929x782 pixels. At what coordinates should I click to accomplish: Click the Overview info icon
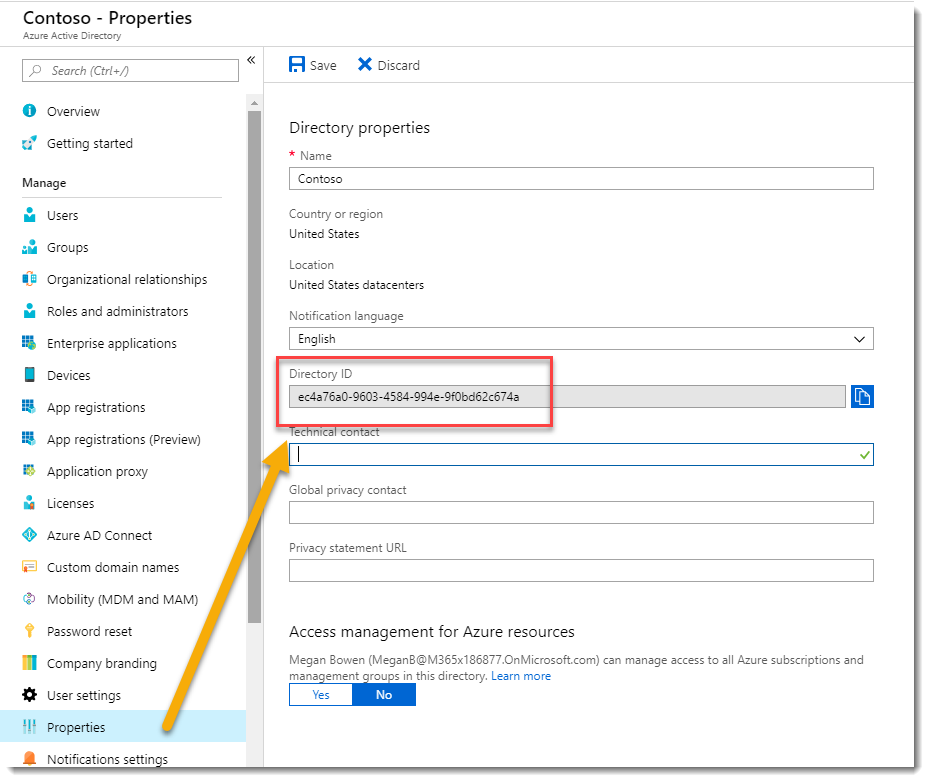pyautogui.click(x=29, y=111)
